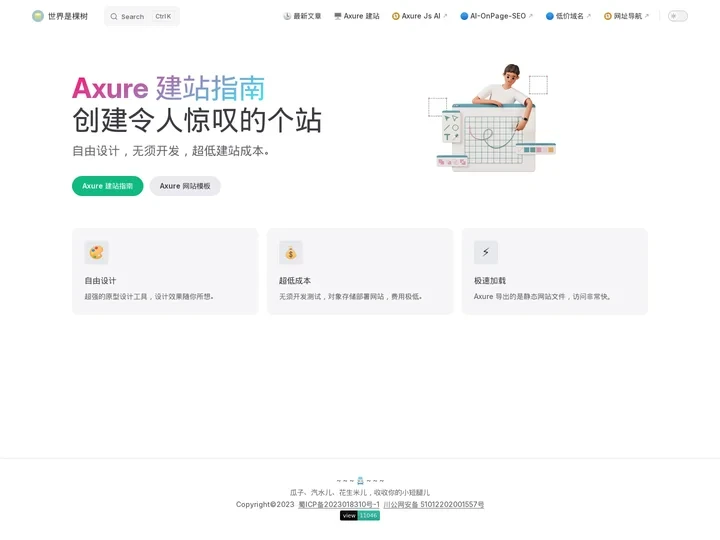720x540 pixels.
Task: Click the hero illustration of designer
Action: pyautogui.click(x=492, y=118)
